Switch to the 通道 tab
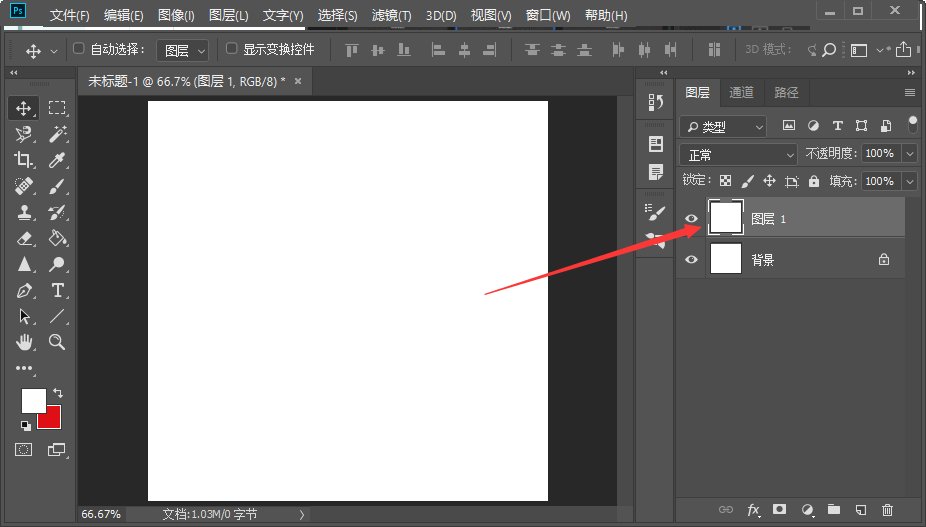 (741, 93)
